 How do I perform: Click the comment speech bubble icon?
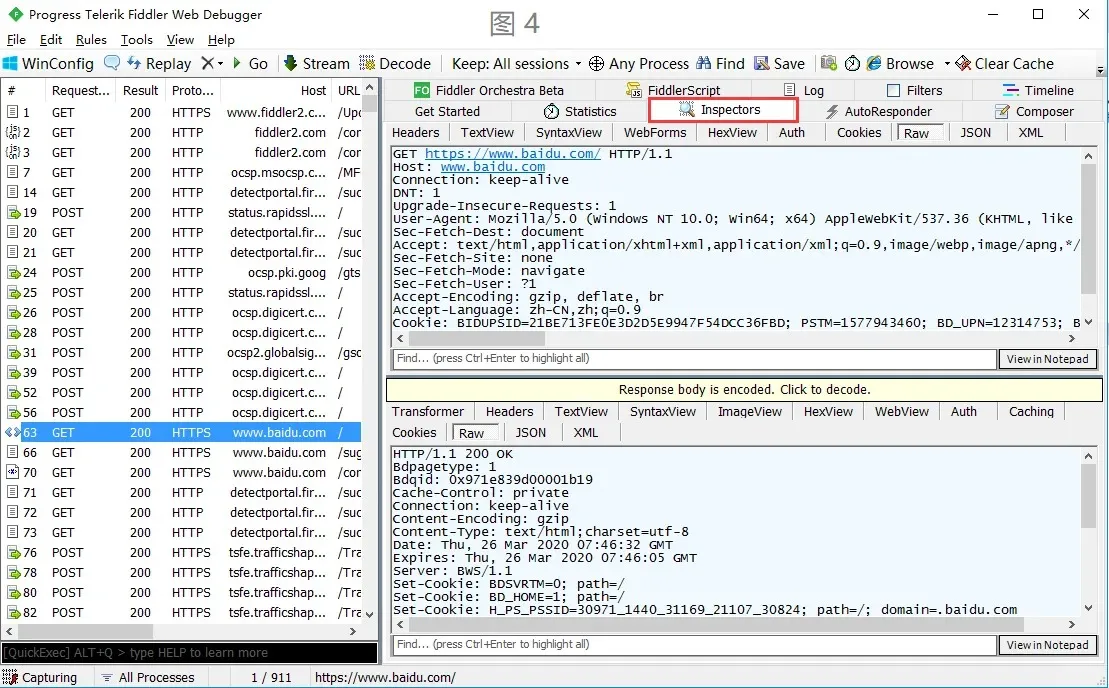(112, 63)
